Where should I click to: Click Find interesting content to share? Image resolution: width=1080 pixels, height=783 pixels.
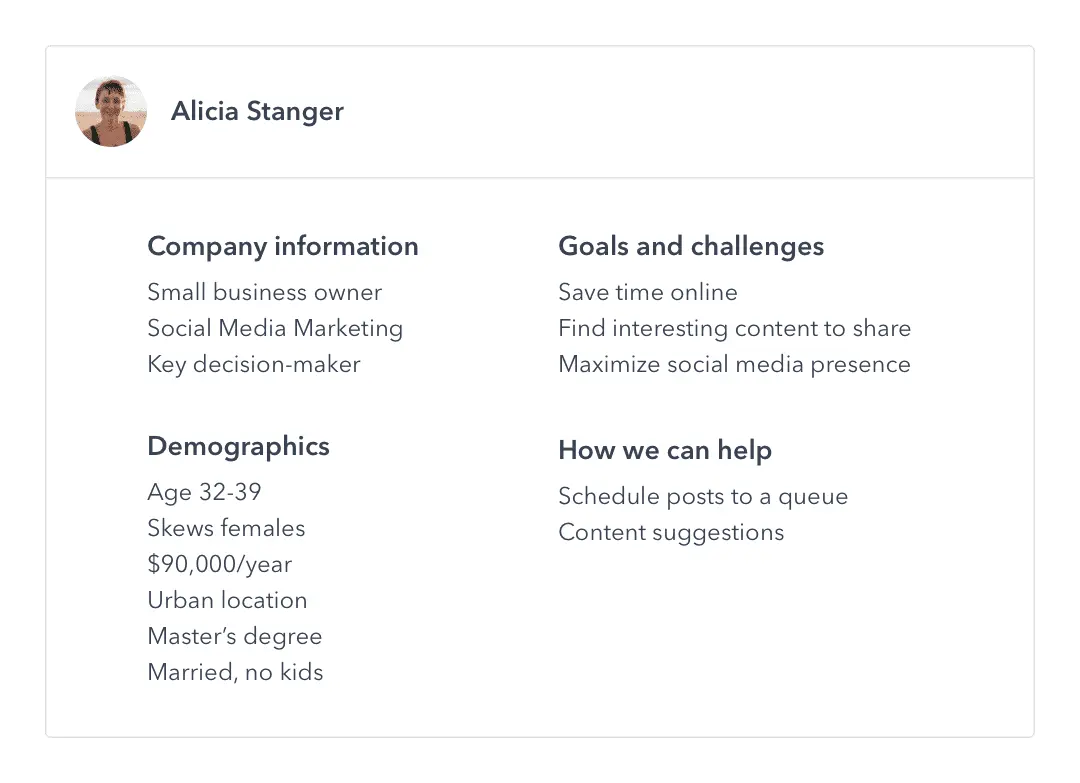tap(734, 328)
